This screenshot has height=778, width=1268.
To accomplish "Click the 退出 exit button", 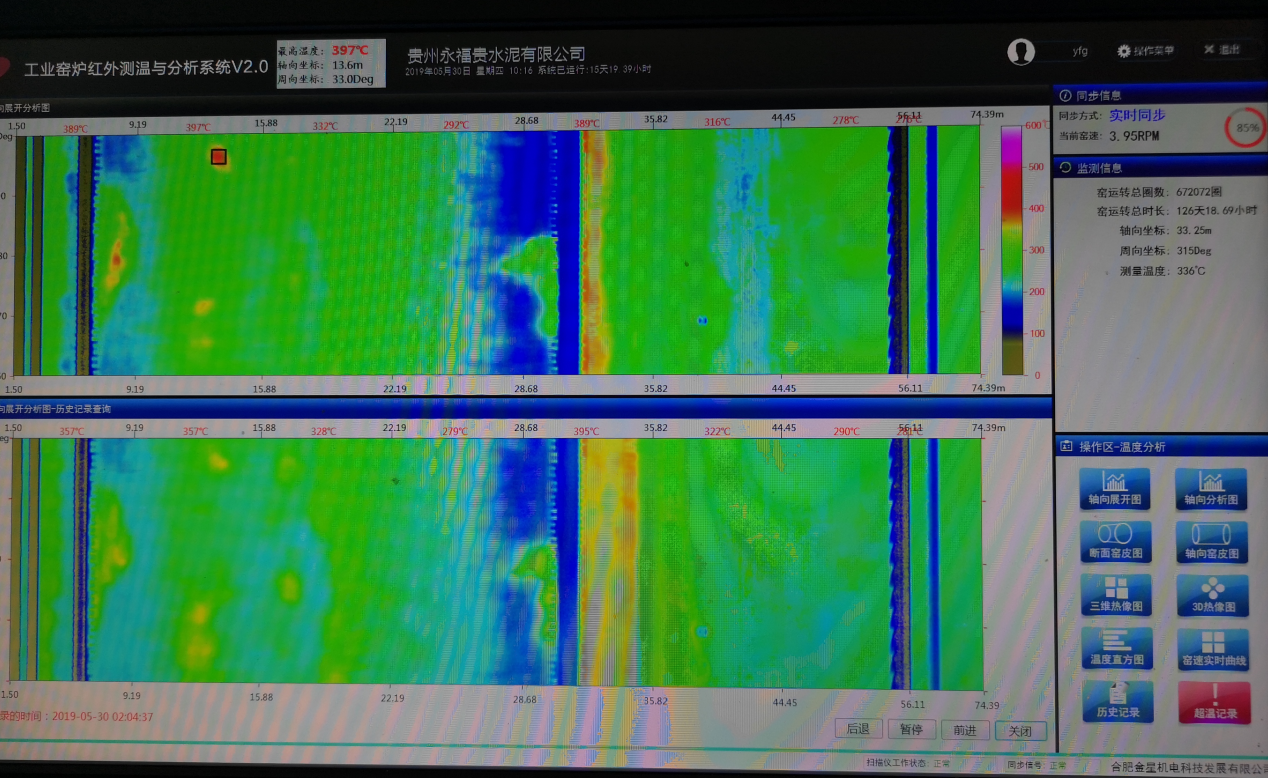I will tap(1221, 50).
